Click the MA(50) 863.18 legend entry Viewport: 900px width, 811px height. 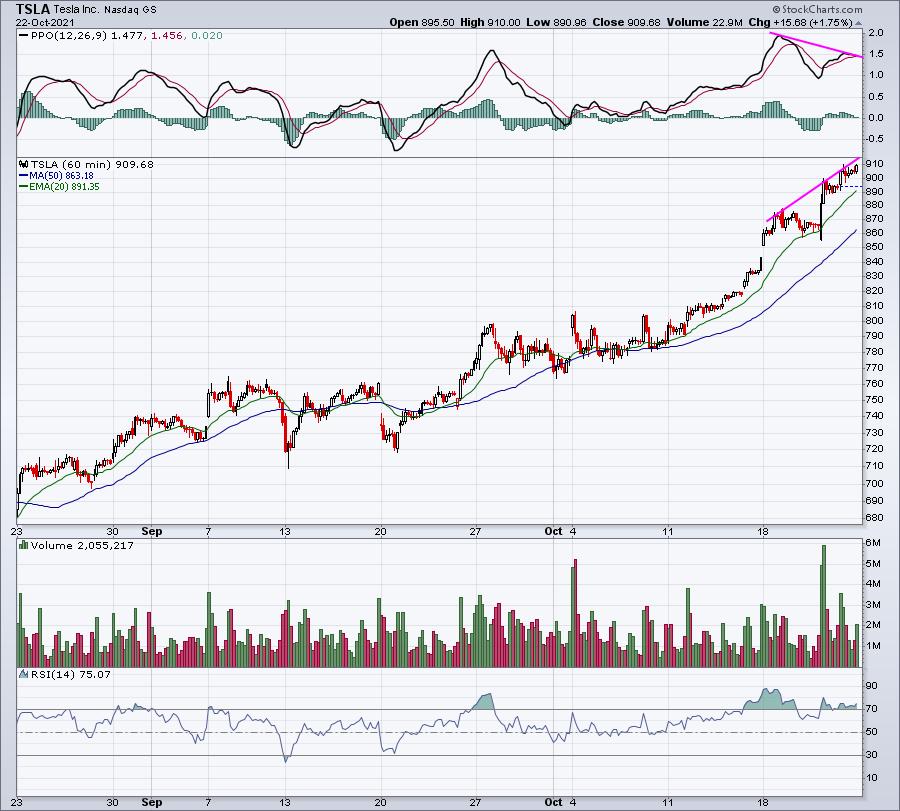point(61,176)
